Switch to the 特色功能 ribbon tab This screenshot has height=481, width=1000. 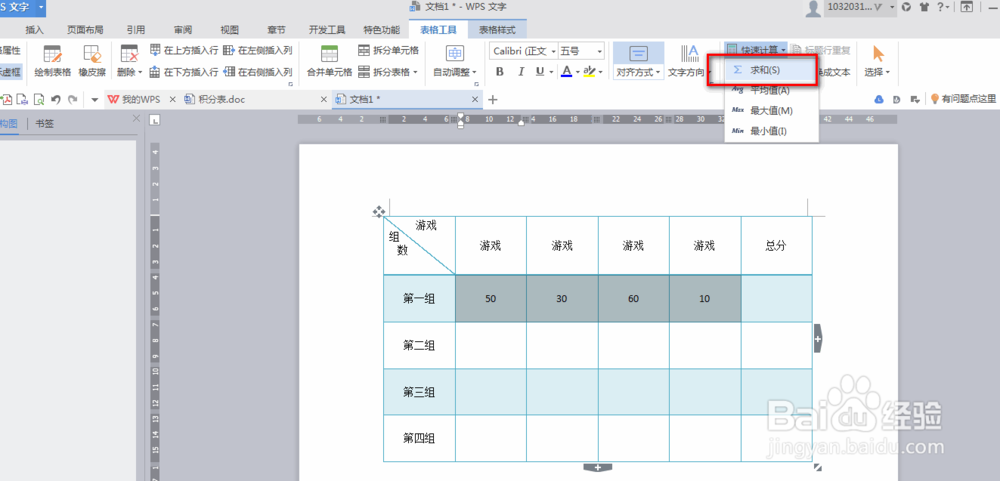[382, 29]
